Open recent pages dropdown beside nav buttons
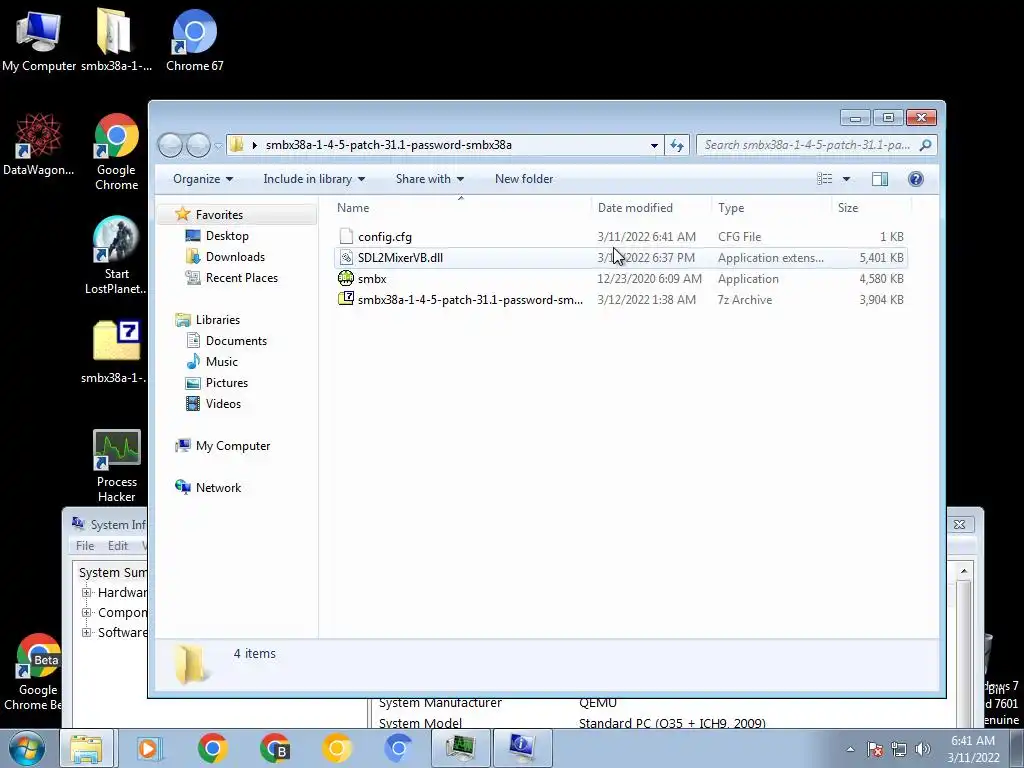Viewport: 1024px width, 768px height. pos(217,146)
